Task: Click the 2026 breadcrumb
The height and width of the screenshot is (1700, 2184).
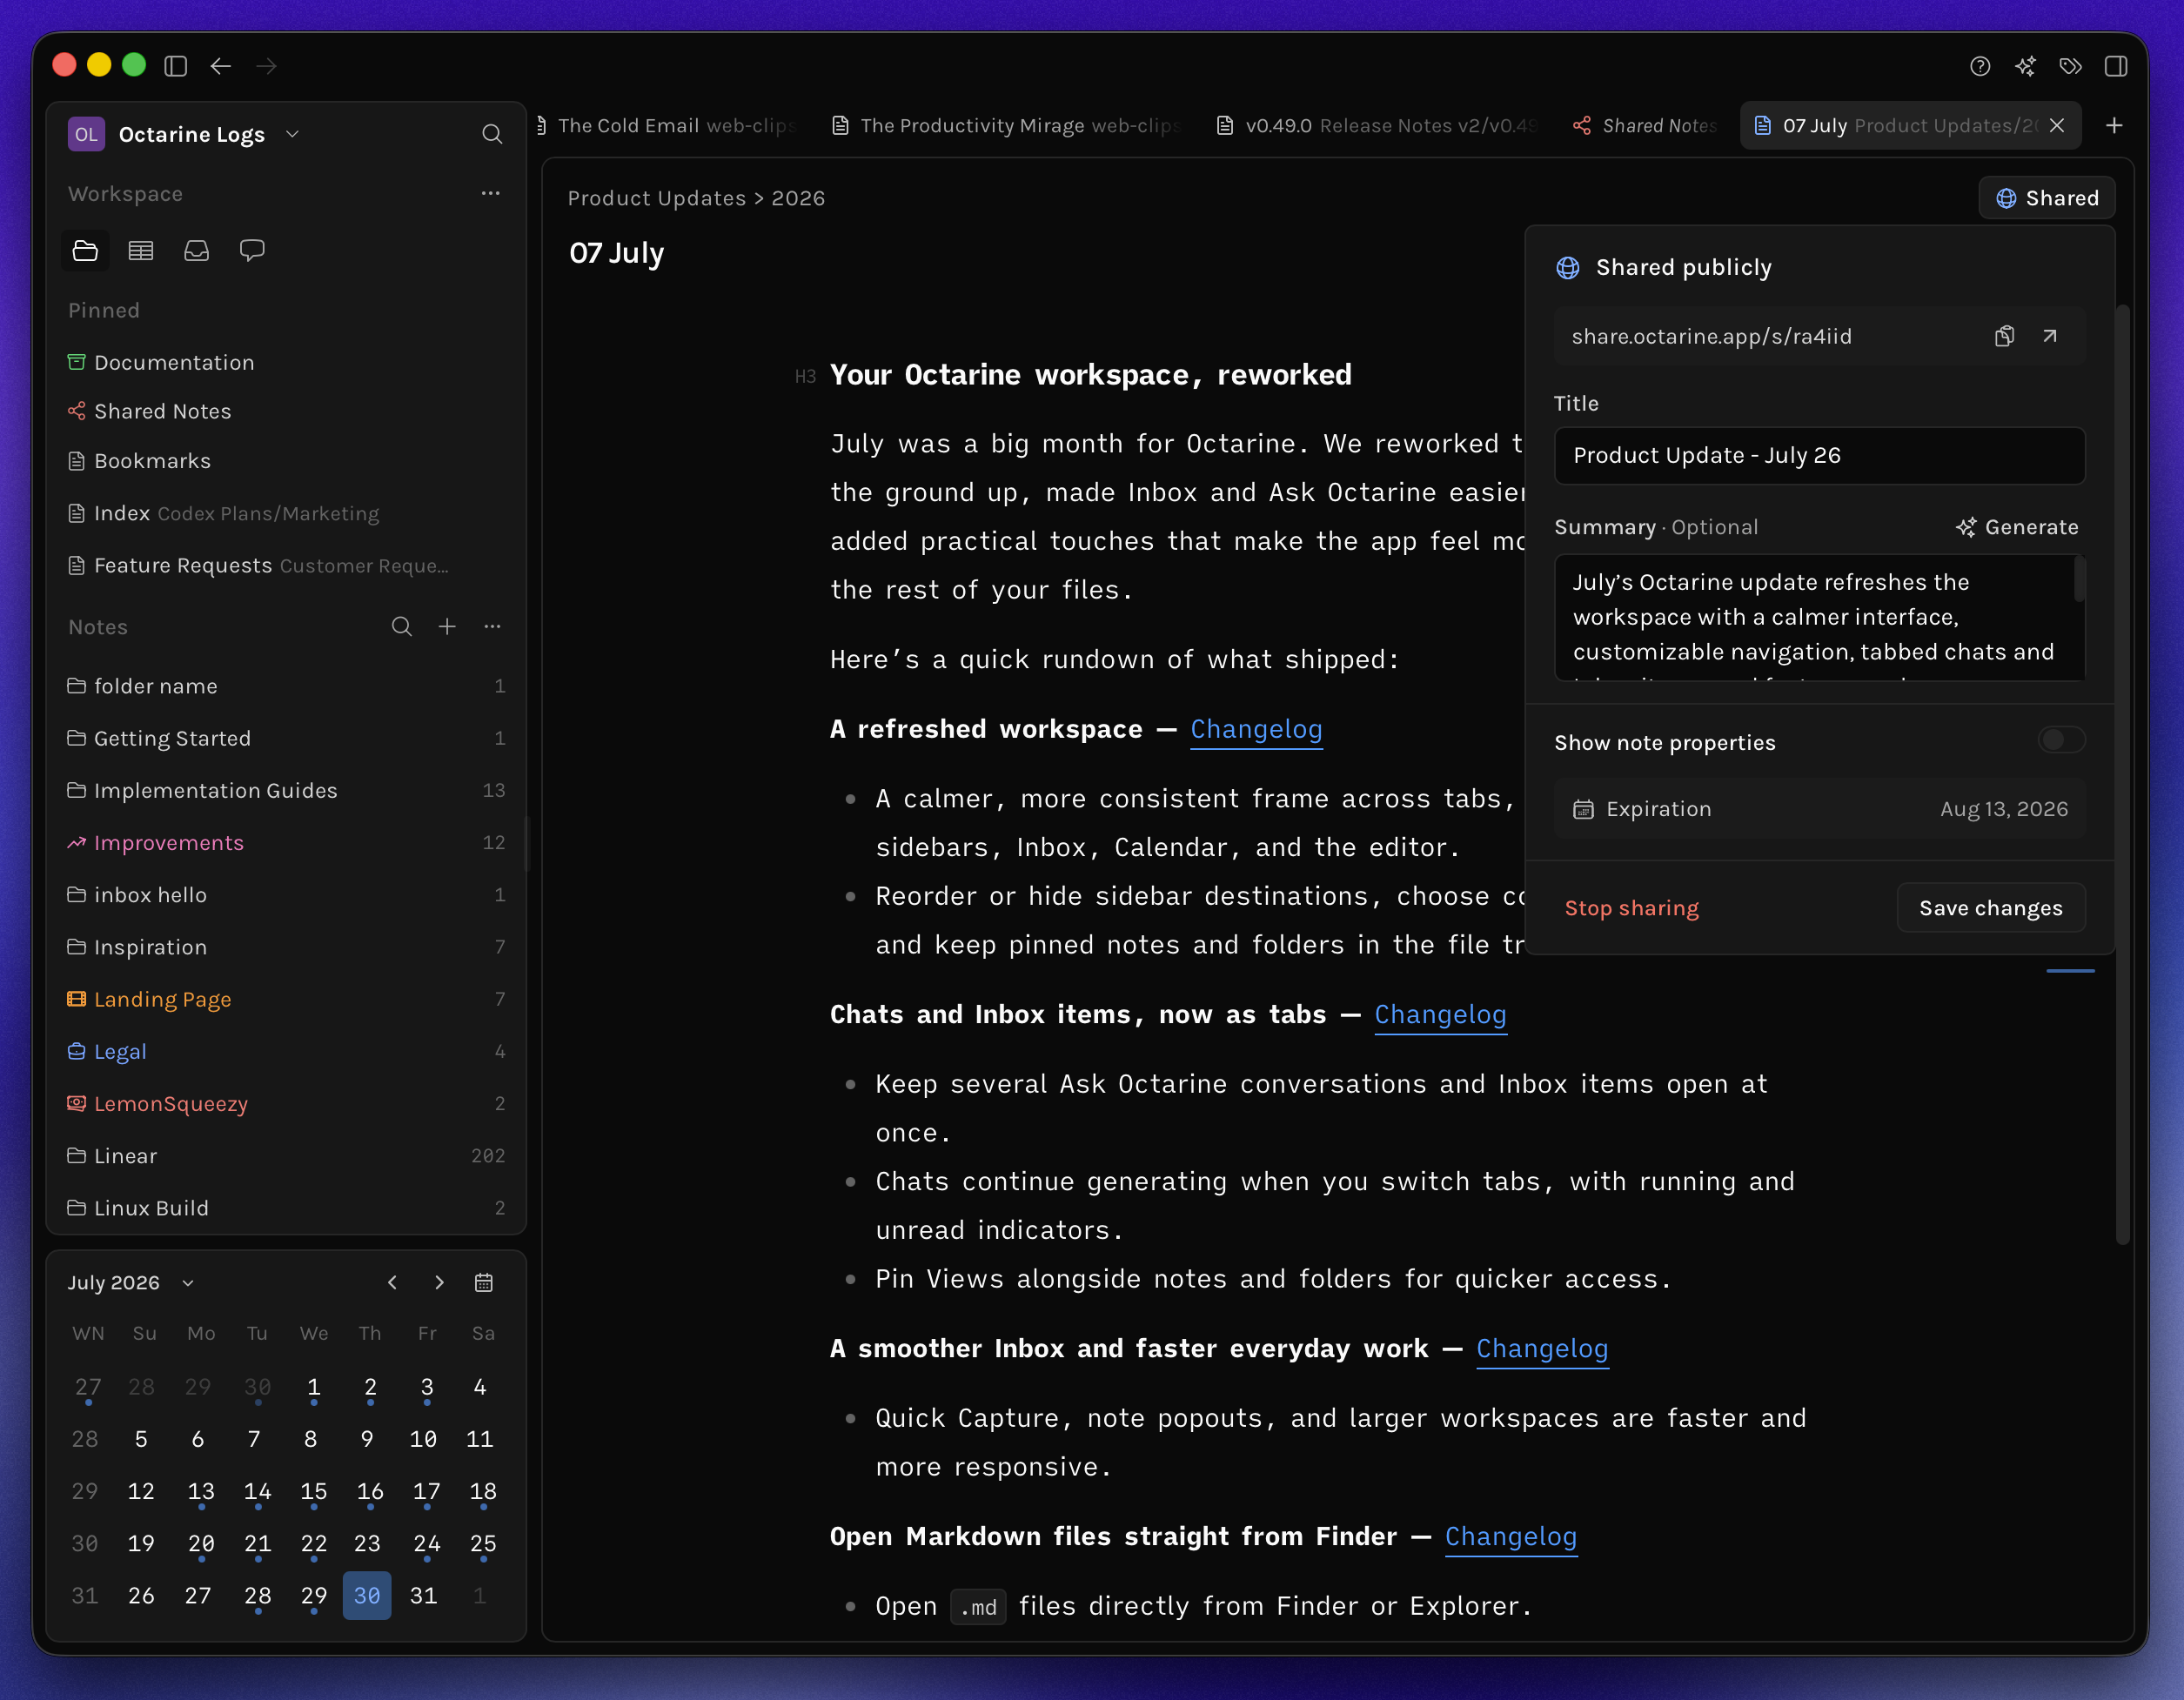Action: point(798,198)
